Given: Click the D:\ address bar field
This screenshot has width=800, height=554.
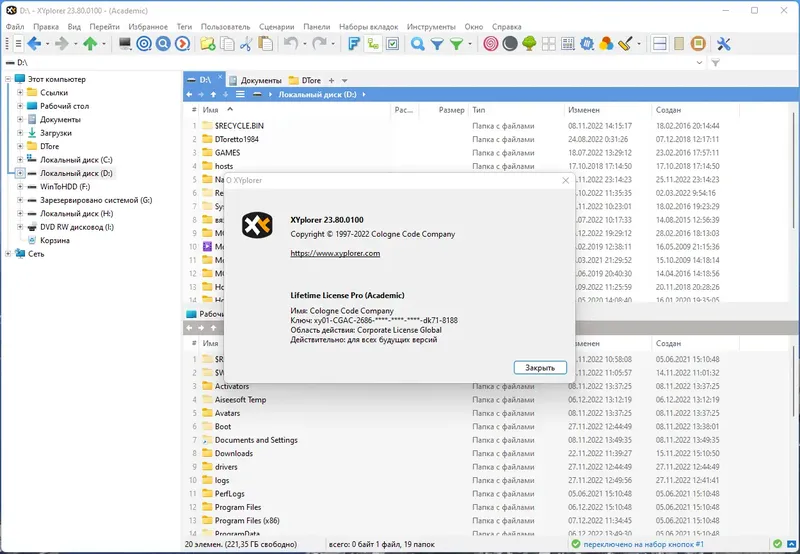Looking at the screenshot, I should tap(352, 63).
